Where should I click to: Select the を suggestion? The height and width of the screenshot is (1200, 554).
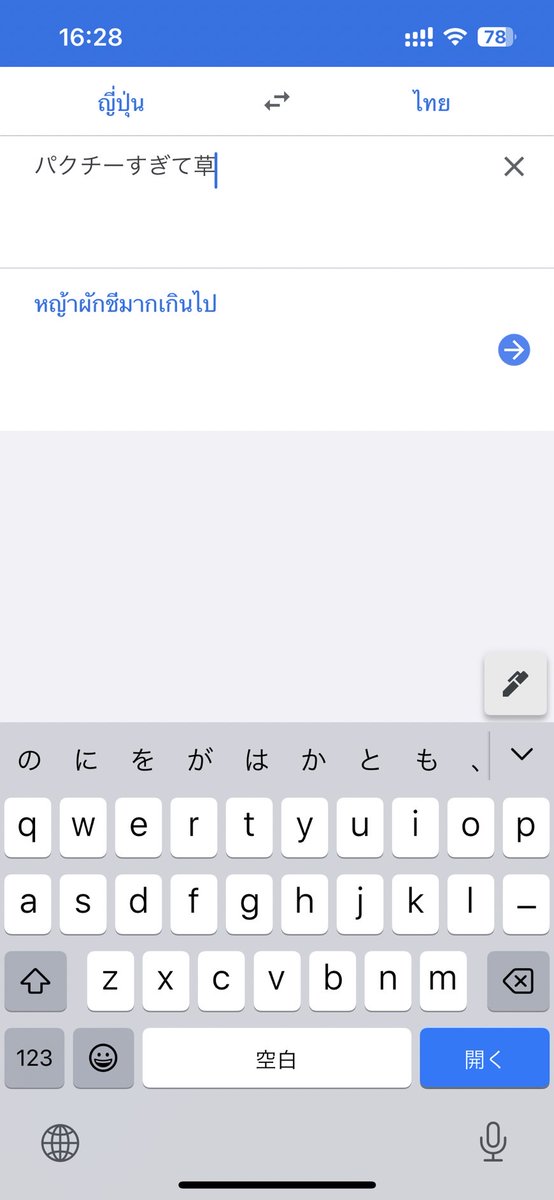click(143, 761)
